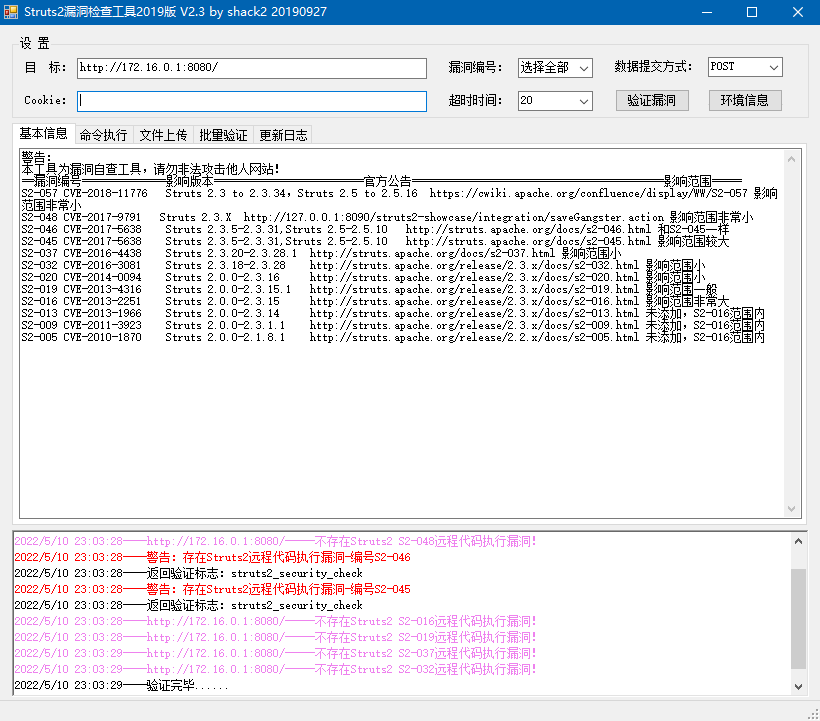Click the S2-020 CVE-2014-0094 row

click(x=363, y=278)
